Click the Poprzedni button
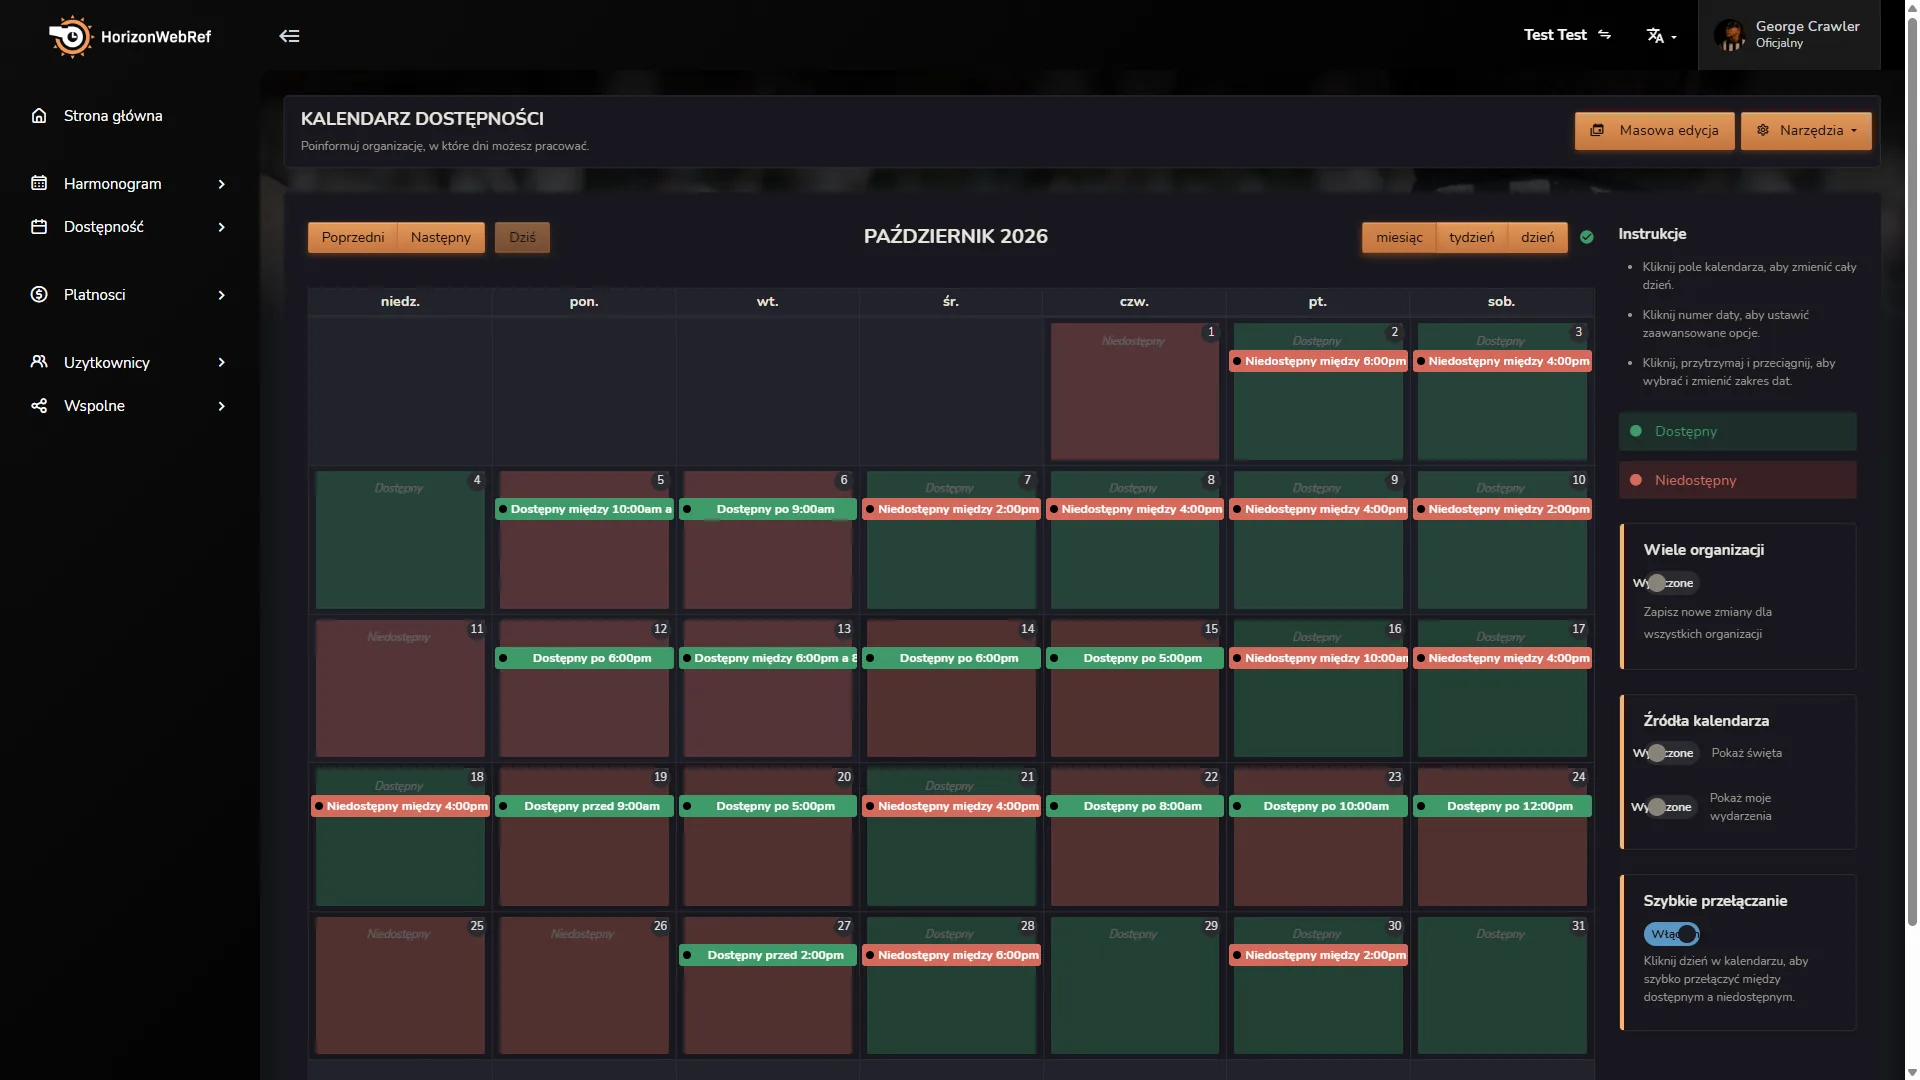Viewport: 1920px width, 1080px height. click(353, 238)
